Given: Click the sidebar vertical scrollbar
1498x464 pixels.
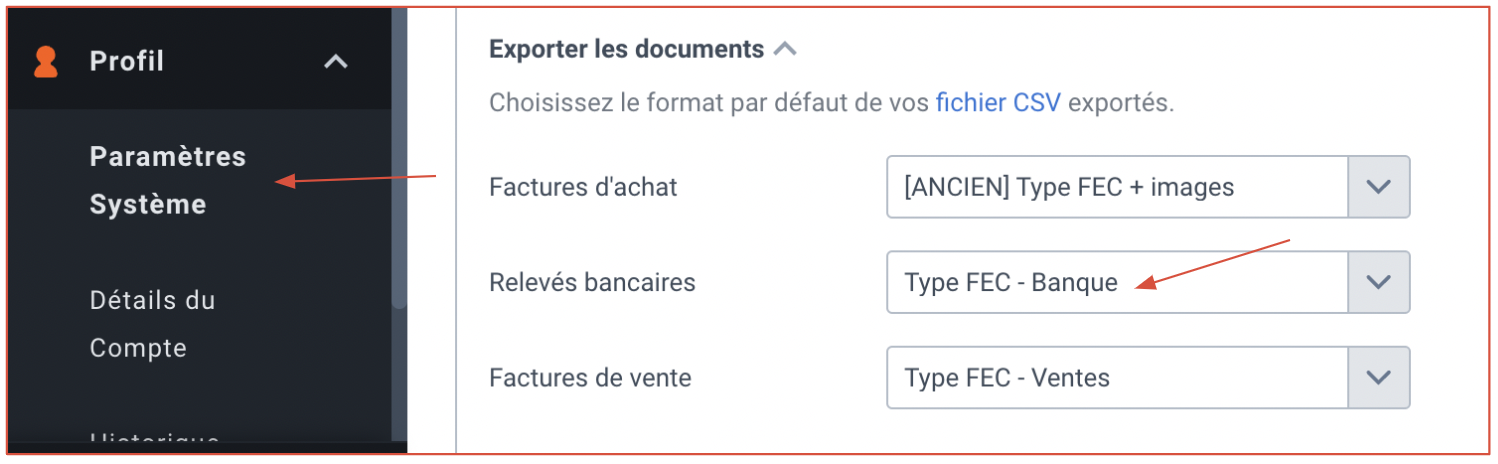Looking at the screenshot, I should coord(399,160).
